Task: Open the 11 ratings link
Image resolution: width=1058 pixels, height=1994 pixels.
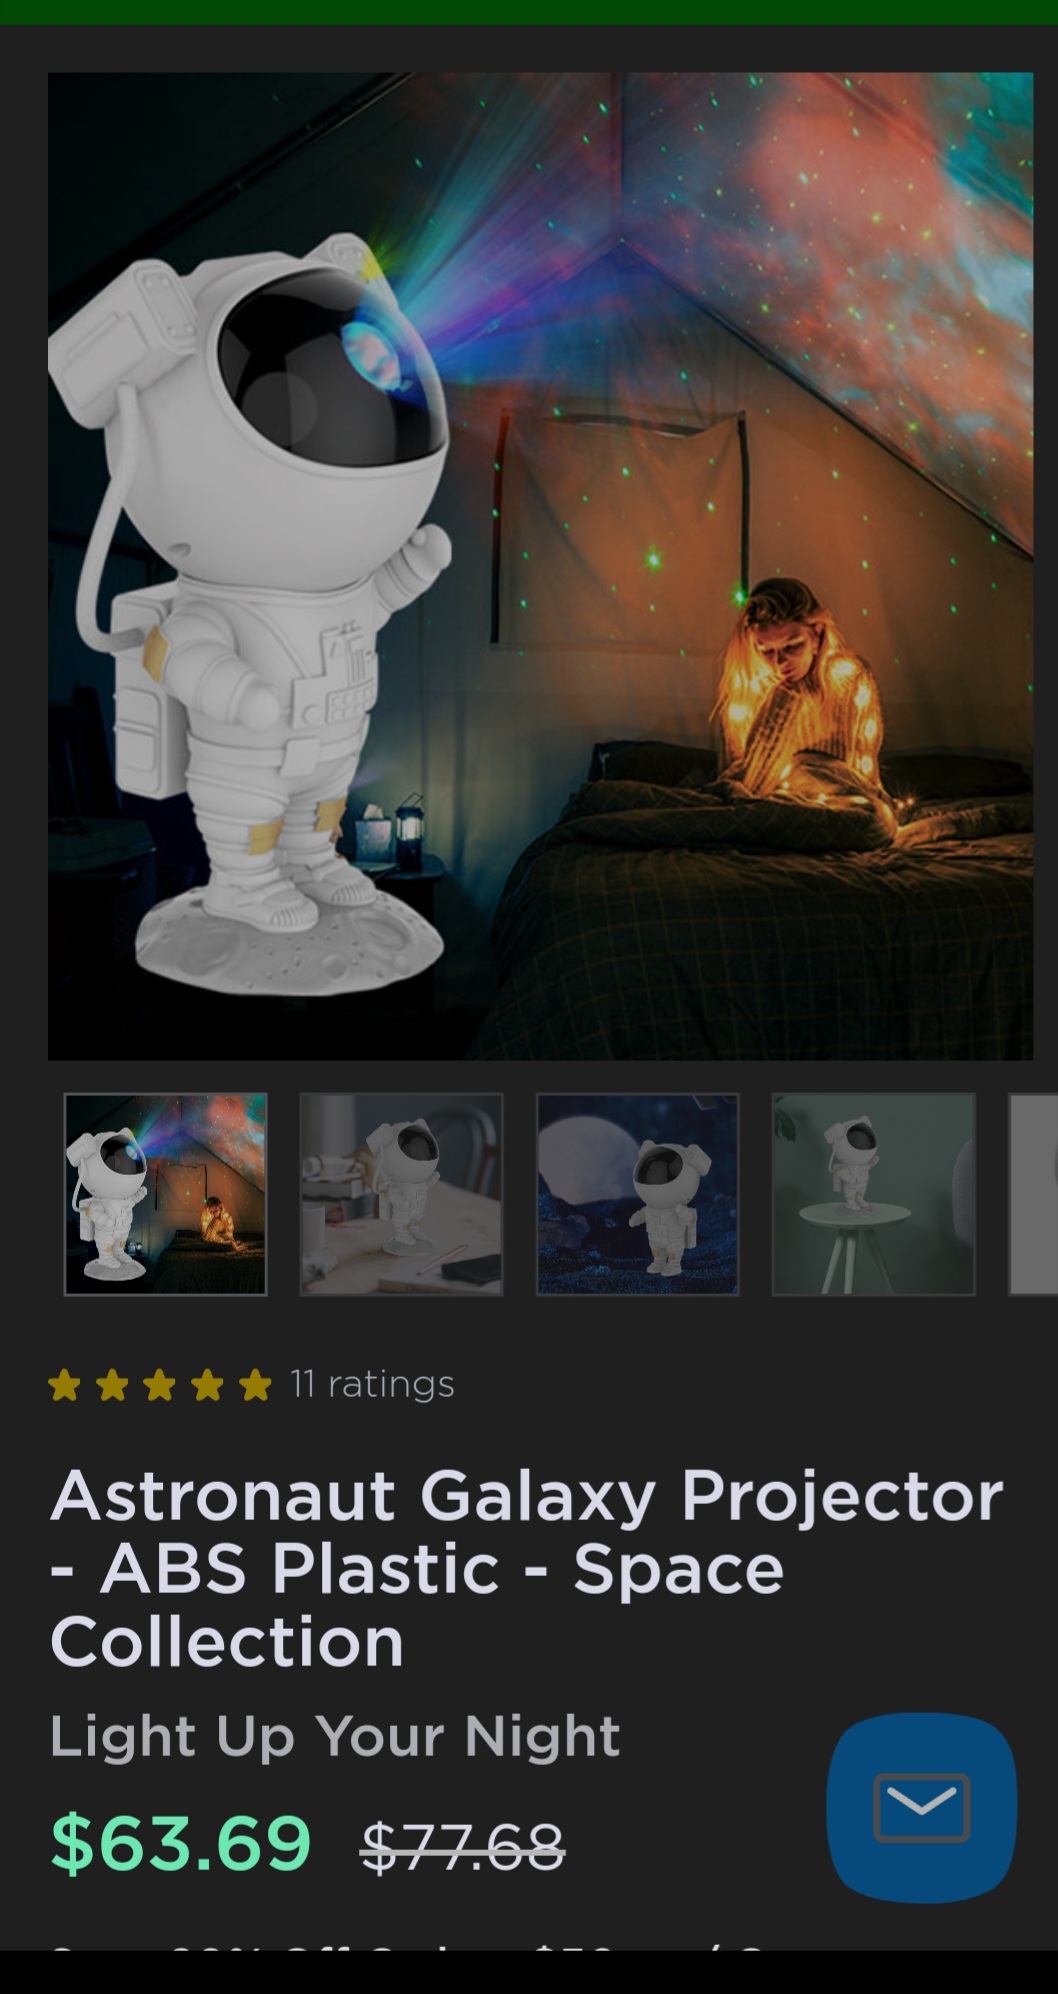Action: tap(372, 1384)
